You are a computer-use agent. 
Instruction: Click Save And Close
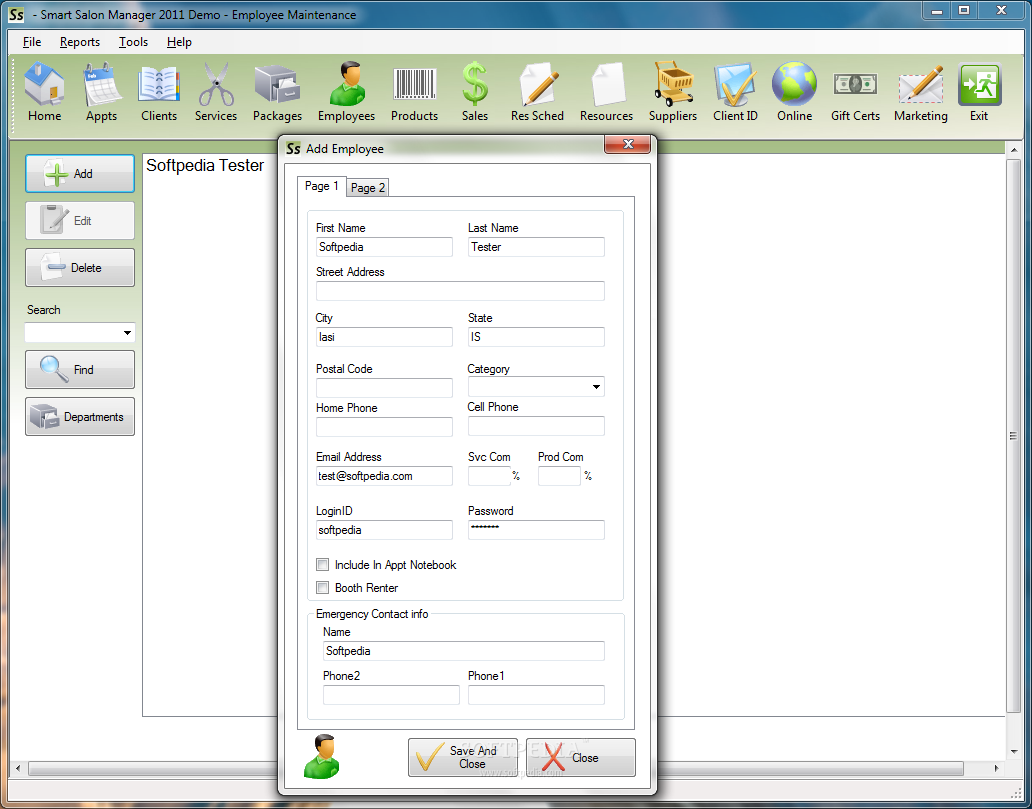pos(463,757)
